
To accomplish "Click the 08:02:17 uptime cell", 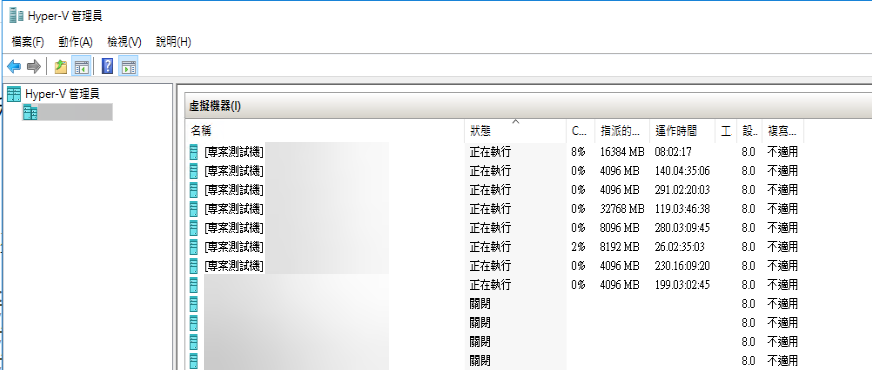I will (x=673, y=151).
